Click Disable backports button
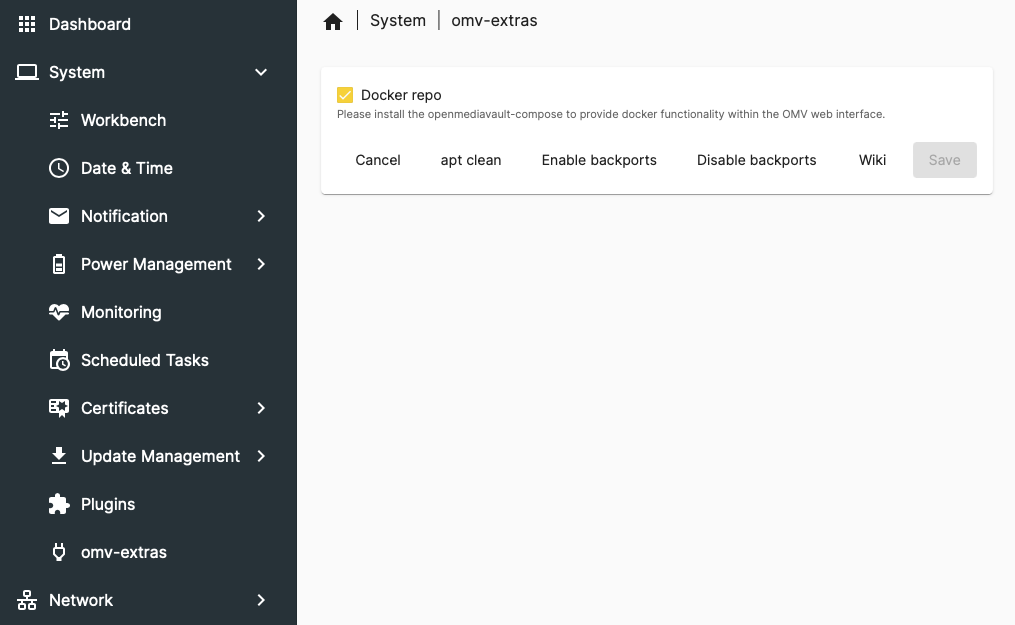The width and height of the screenshot is (1015, 625). click(x=756, y=160)
